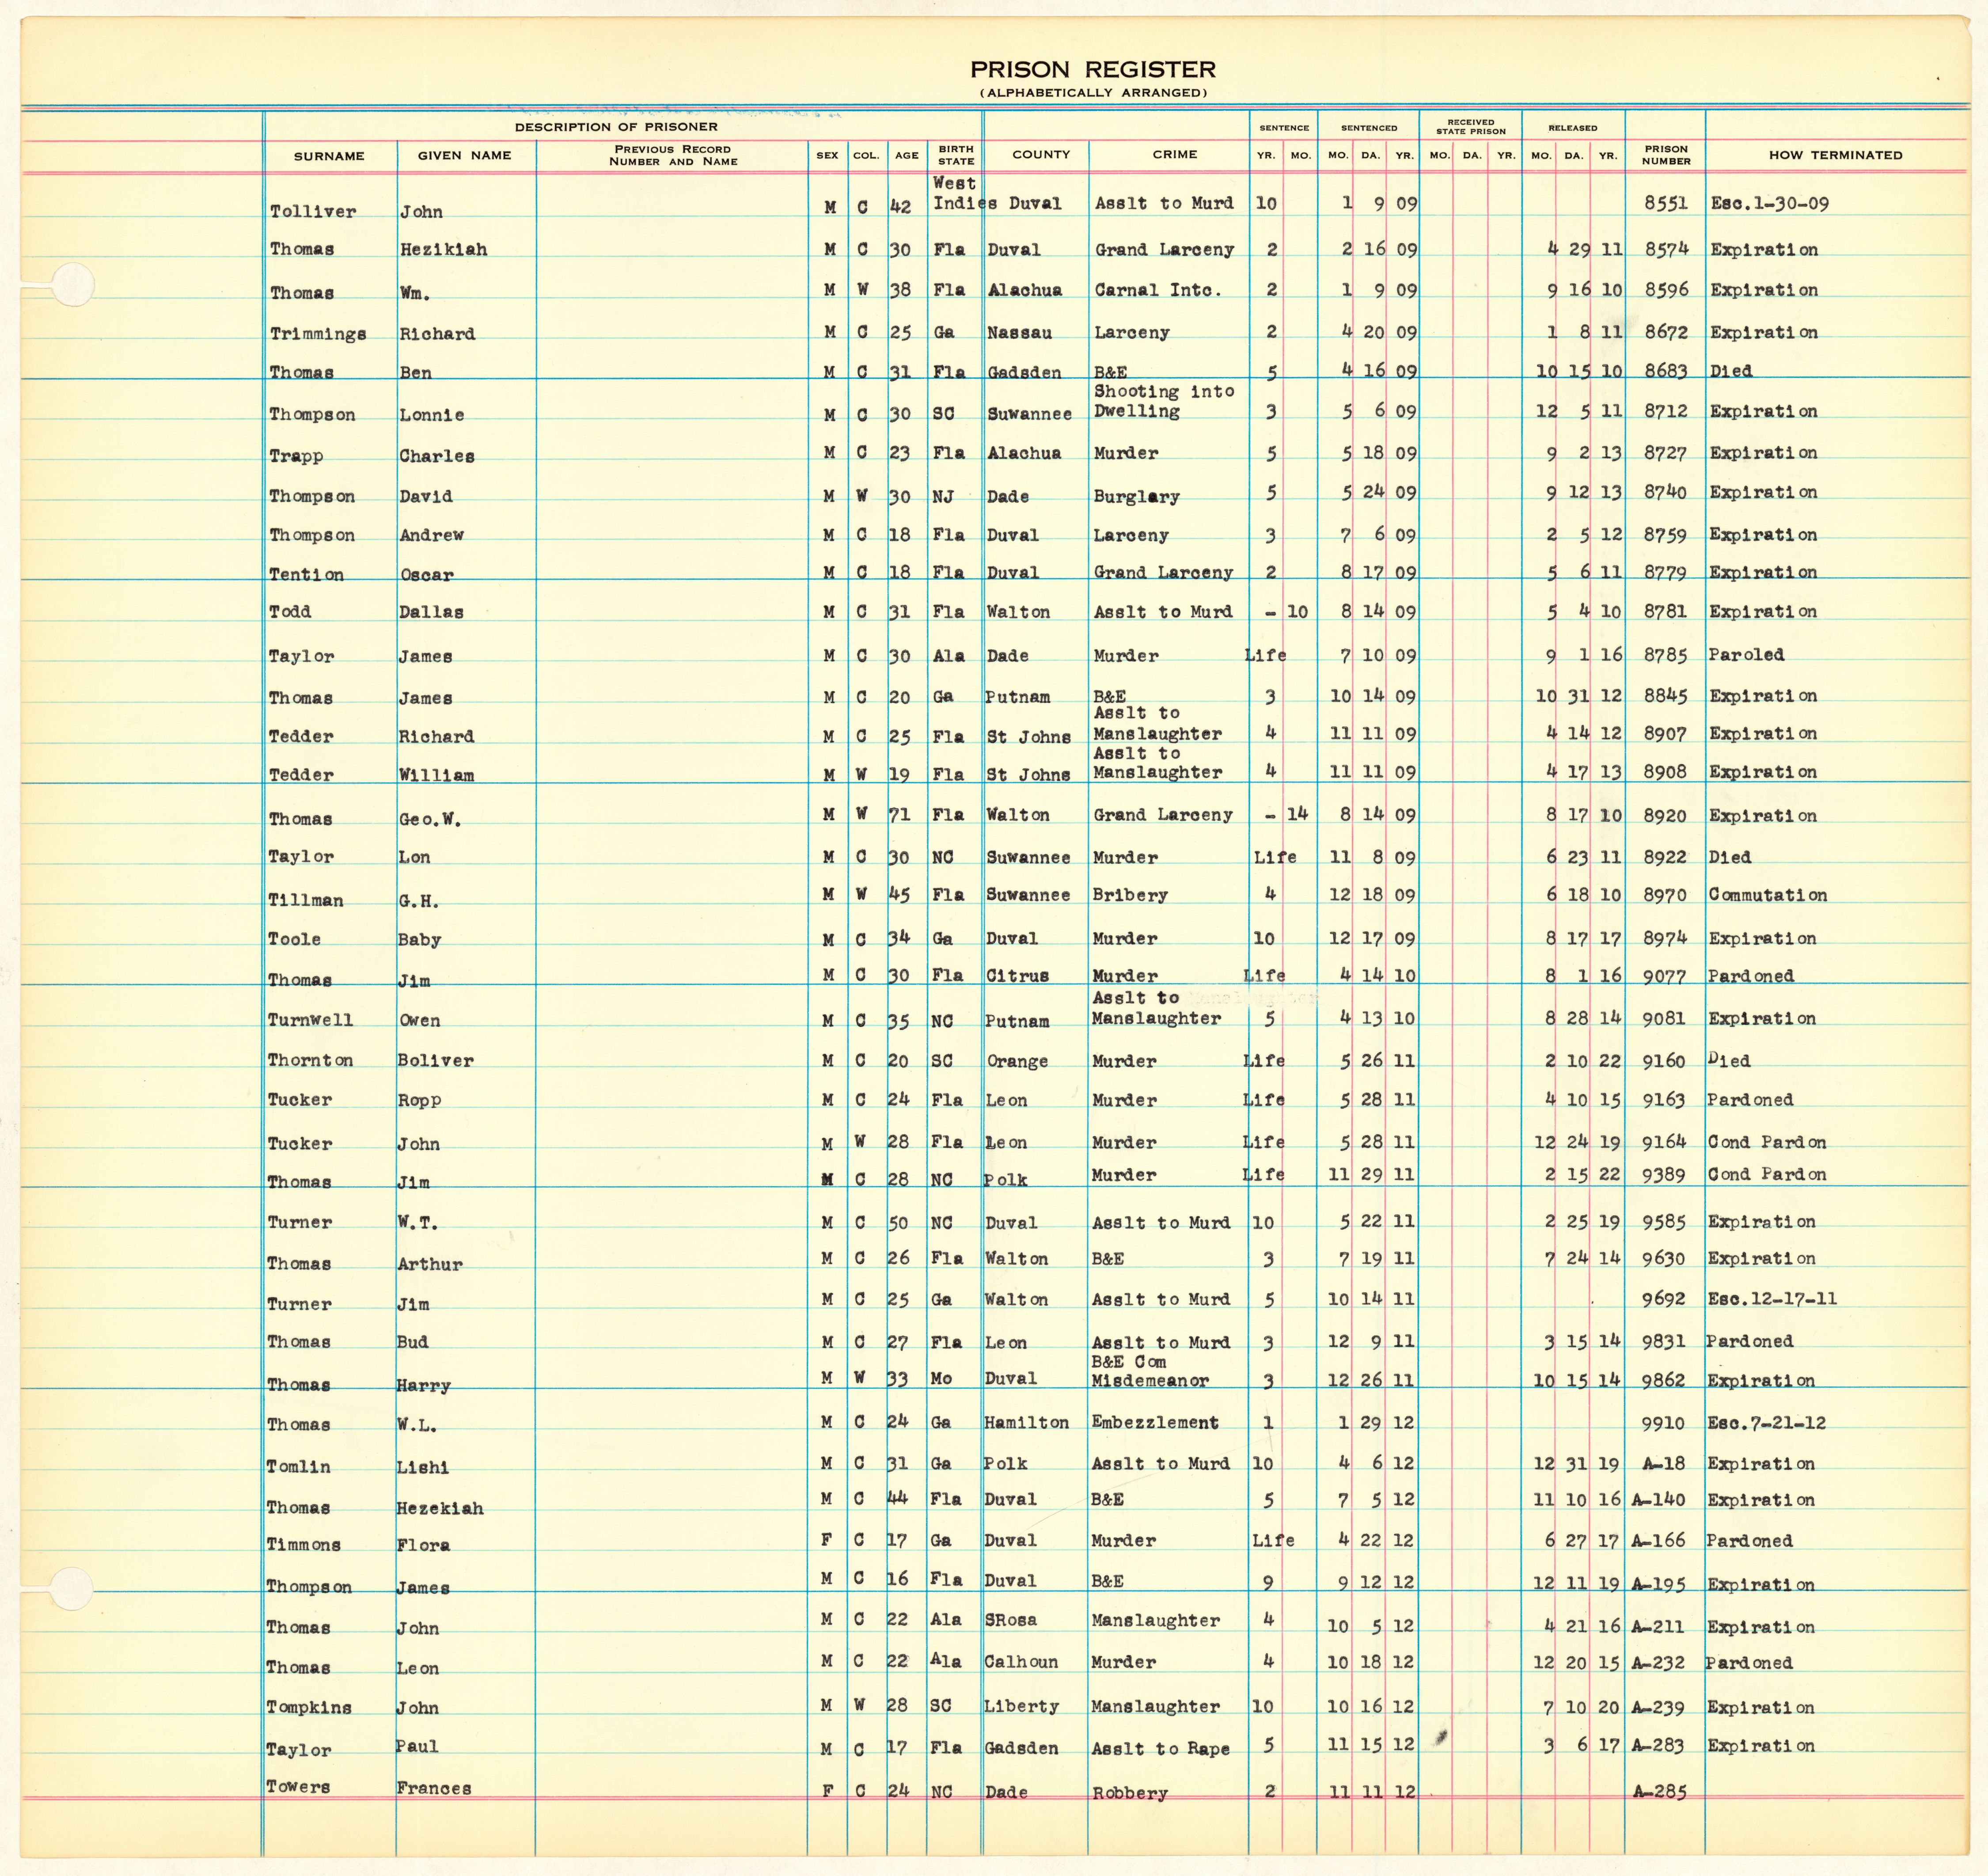
Task: Click the crime Embezzlement
Action: click(x=1155, y=1423)
